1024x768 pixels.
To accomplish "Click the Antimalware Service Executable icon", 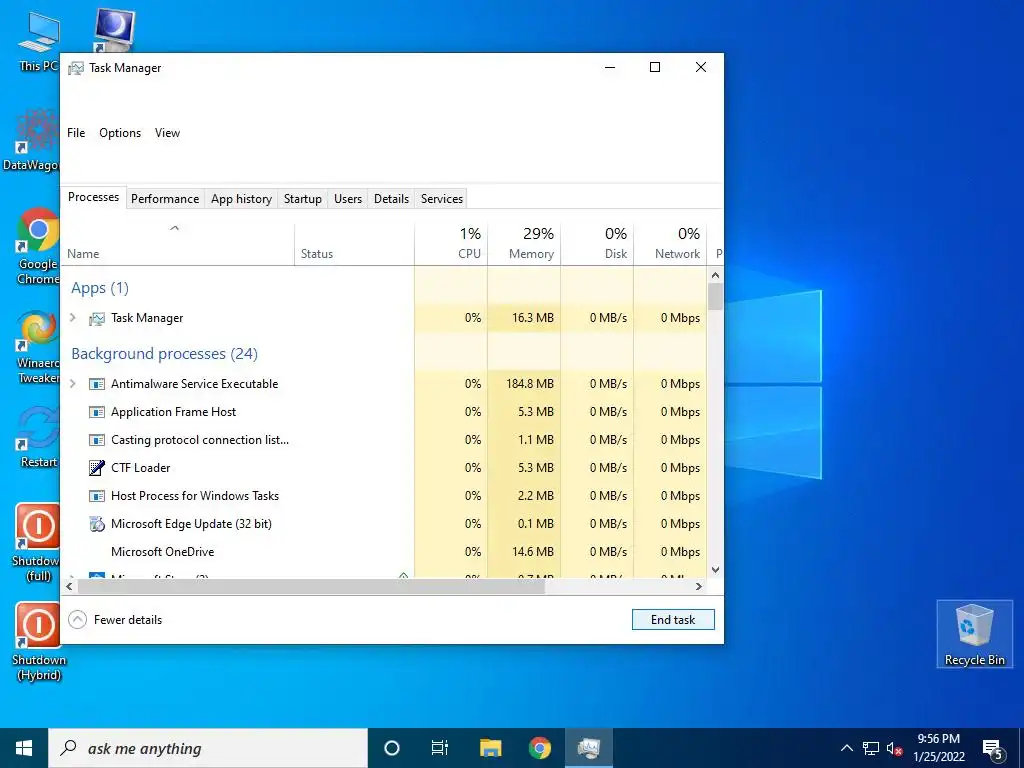I will [97, 384].
